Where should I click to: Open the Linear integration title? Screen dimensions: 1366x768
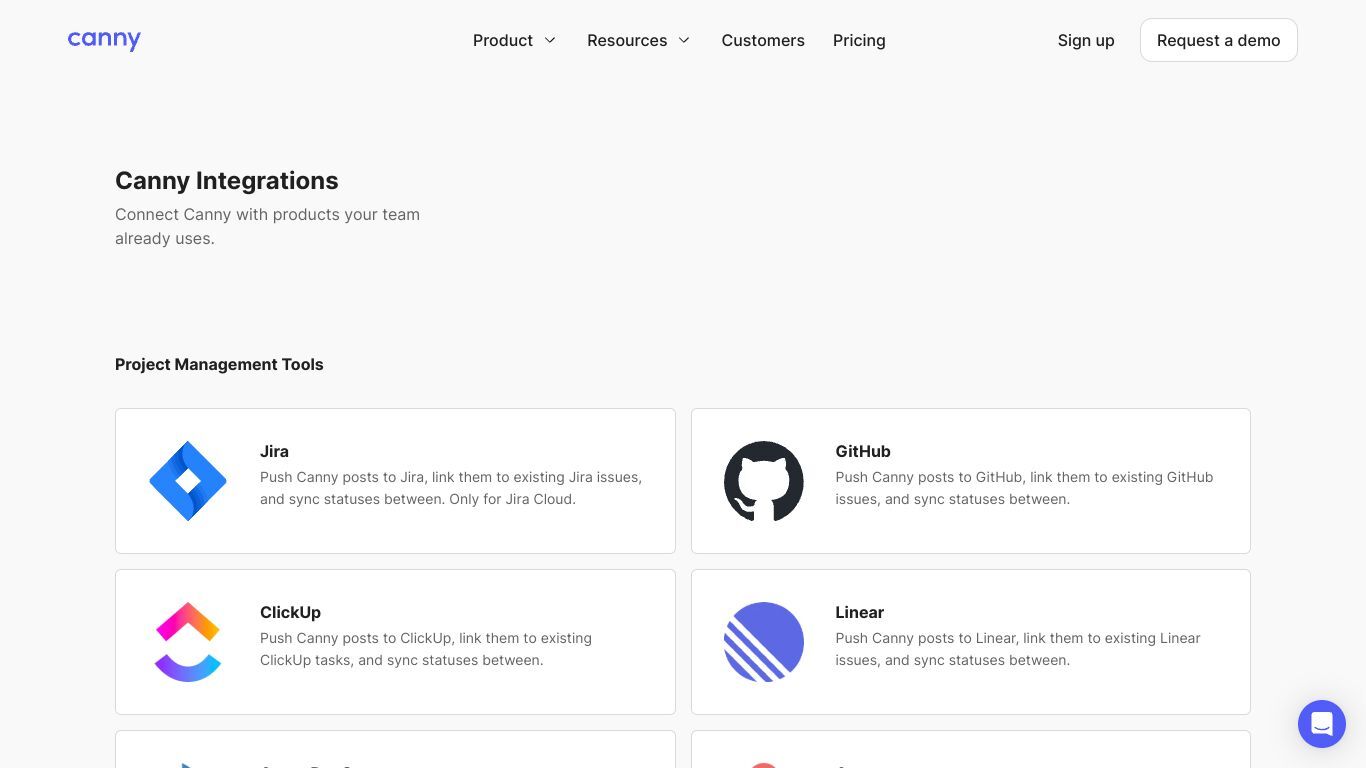tap(860, 612)
